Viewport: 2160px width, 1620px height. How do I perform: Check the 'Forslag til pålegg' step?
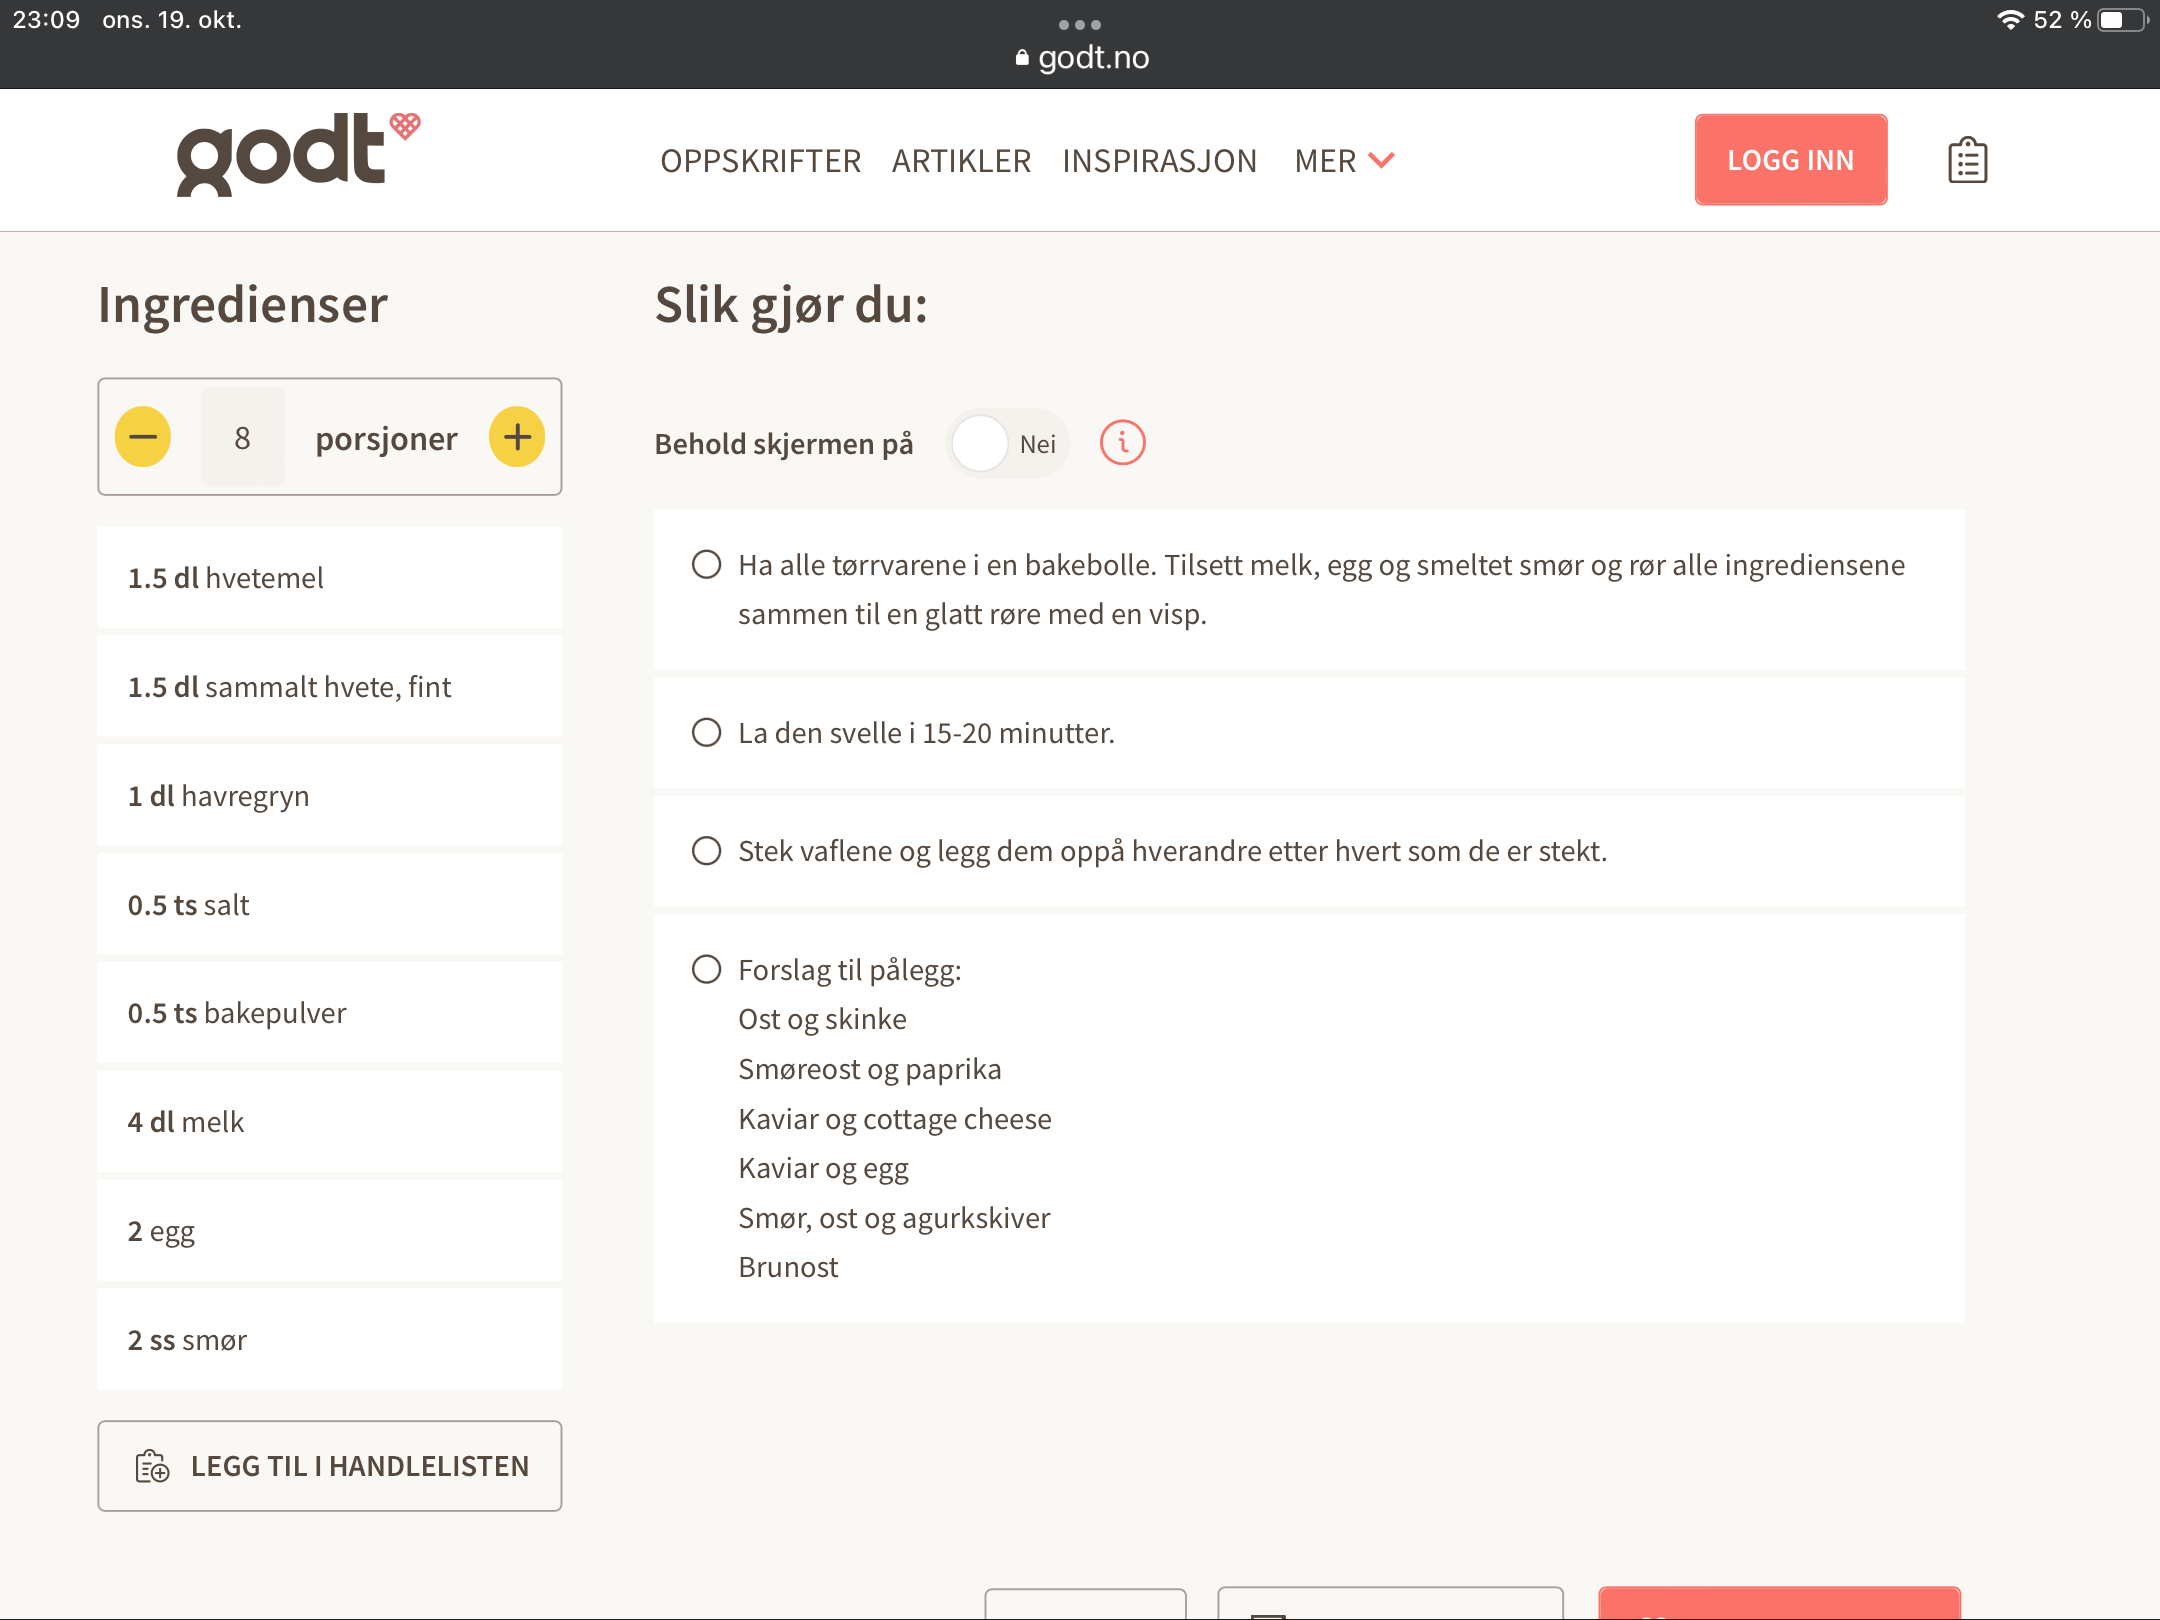coord(707,969)
